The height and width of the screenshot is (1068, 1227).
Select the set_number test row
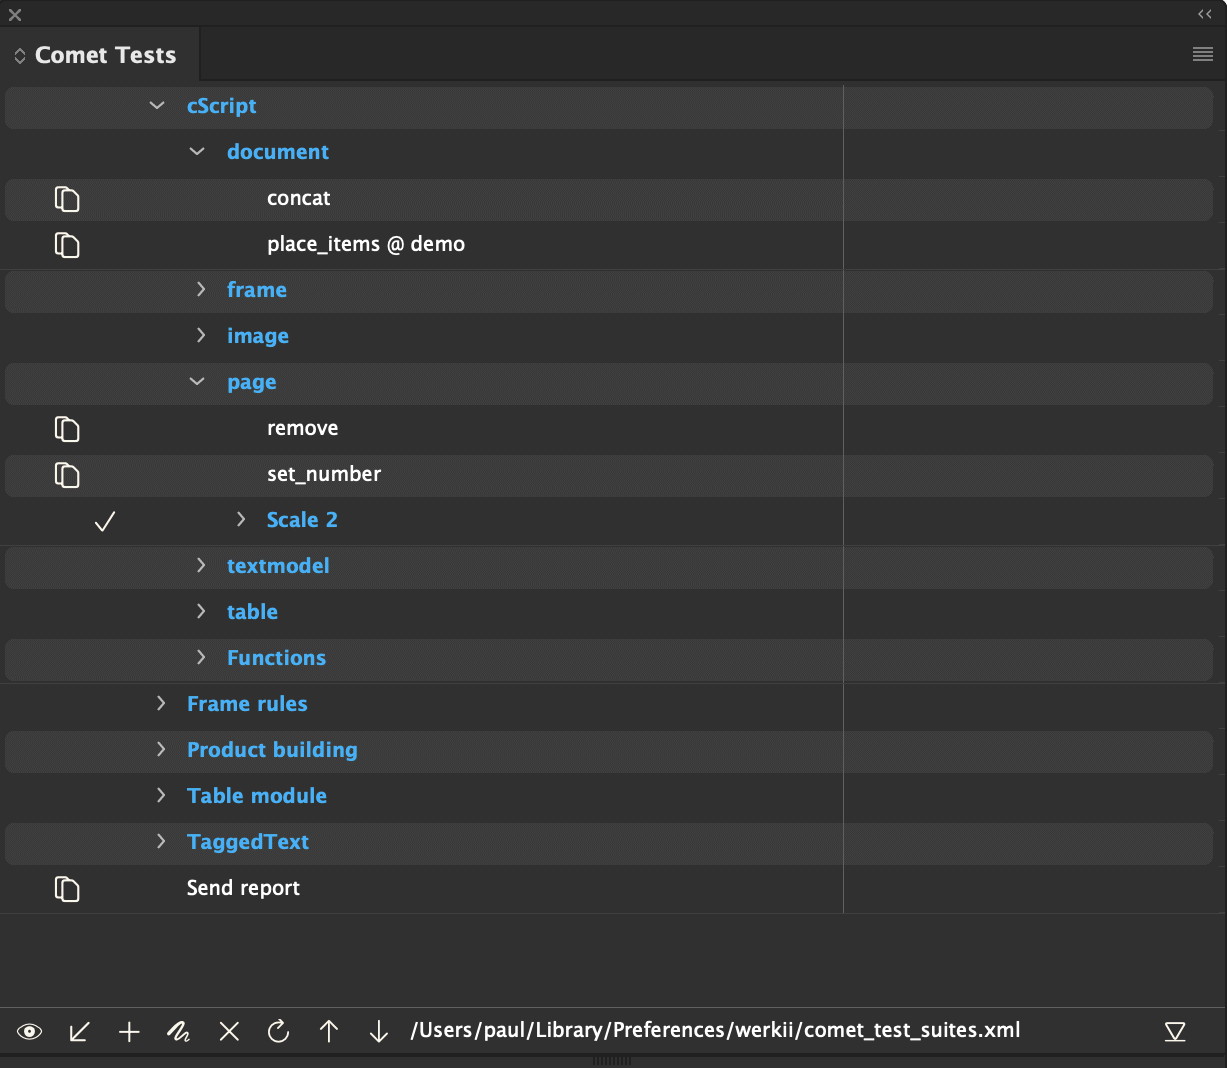click(609, 475)
